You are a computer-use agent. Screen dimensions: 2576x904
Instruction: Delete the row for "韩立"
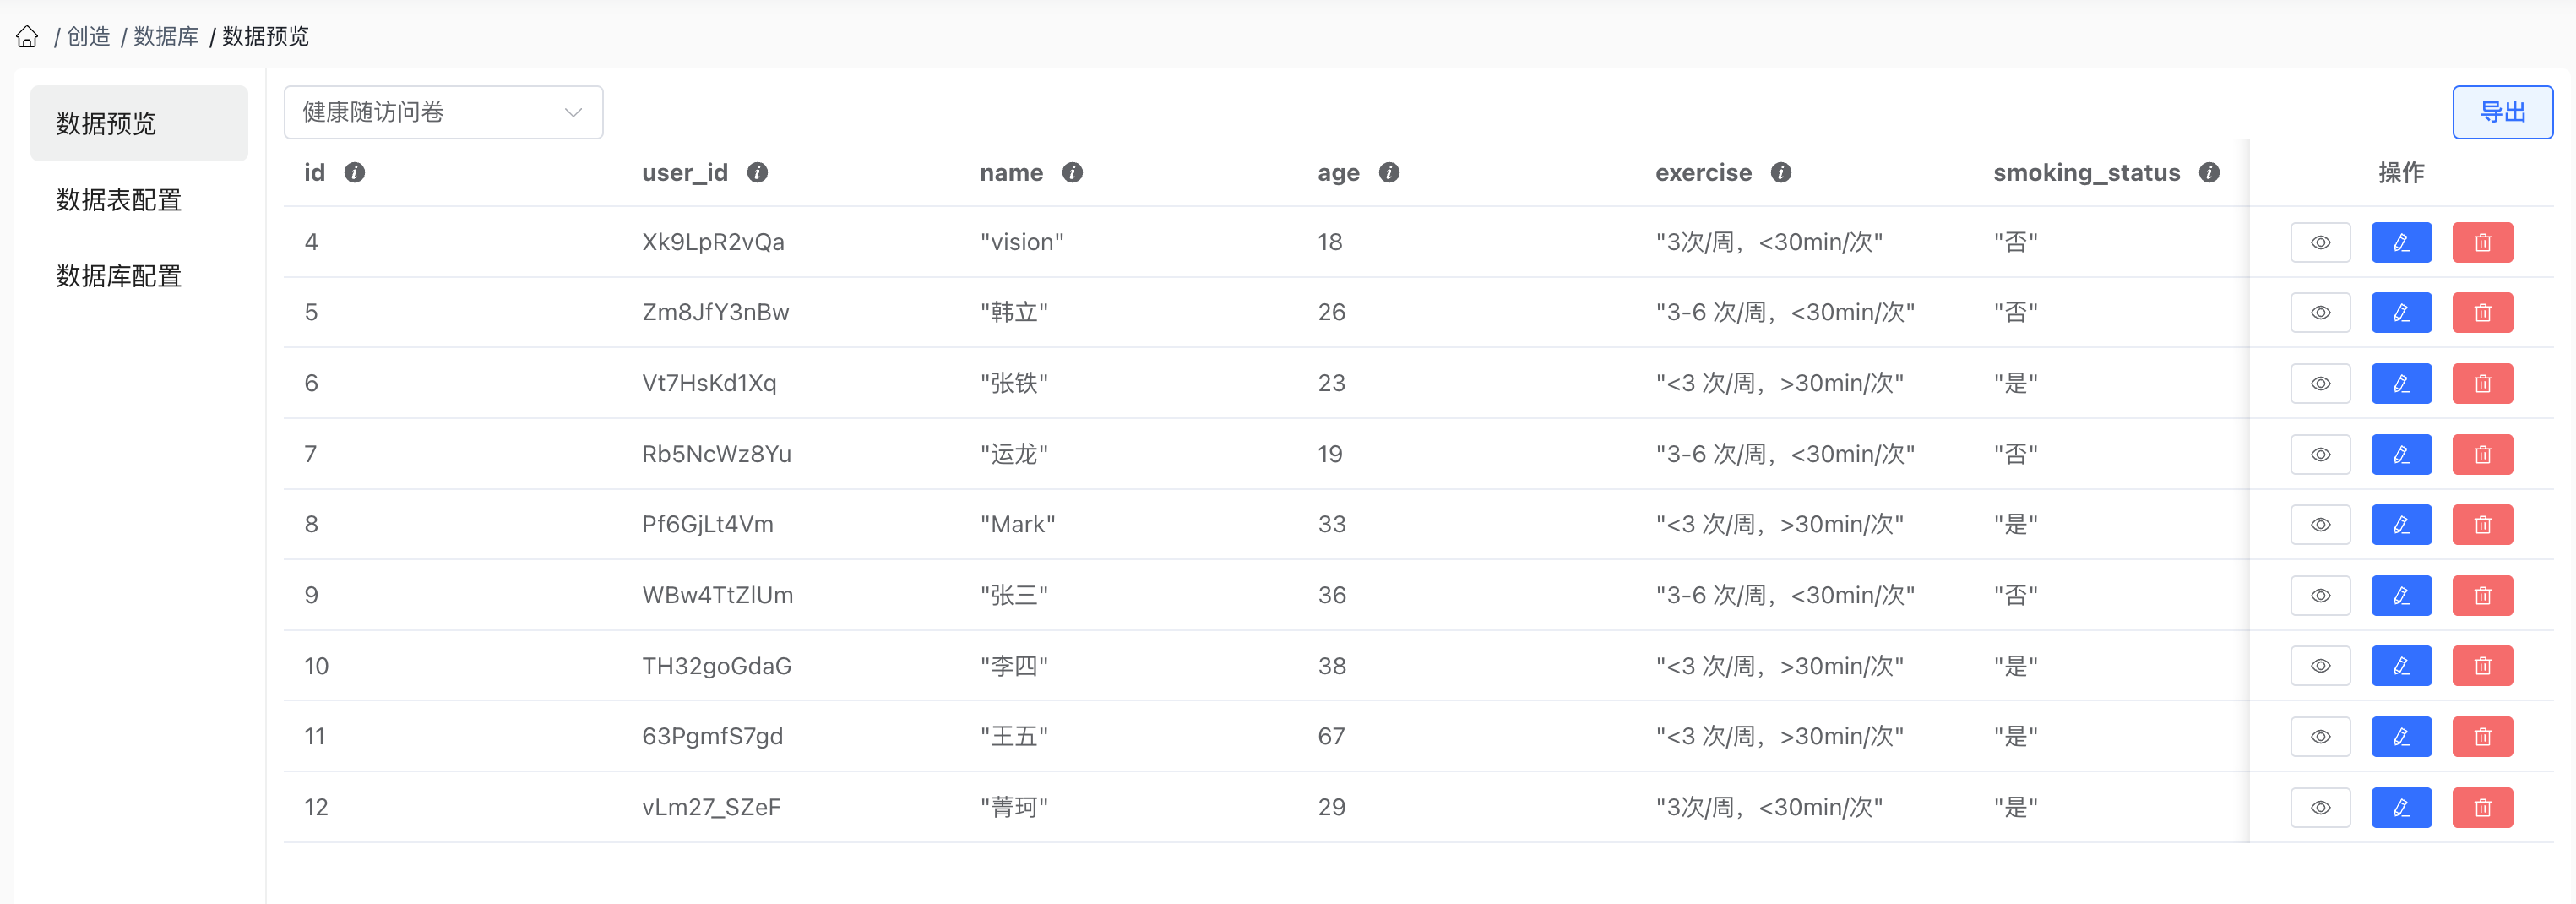tap(2483, 313)
